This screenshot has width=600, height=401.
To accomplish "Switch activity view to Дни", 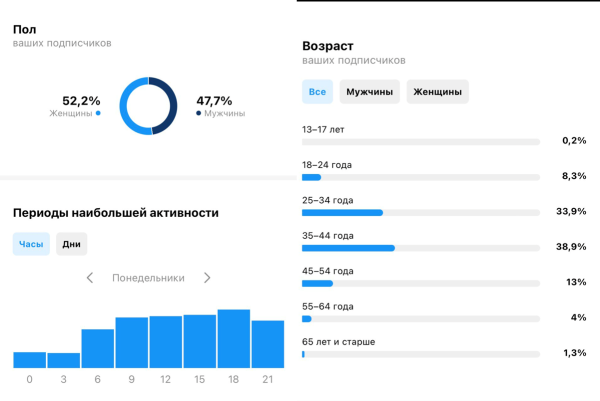I will coord(72,244).
